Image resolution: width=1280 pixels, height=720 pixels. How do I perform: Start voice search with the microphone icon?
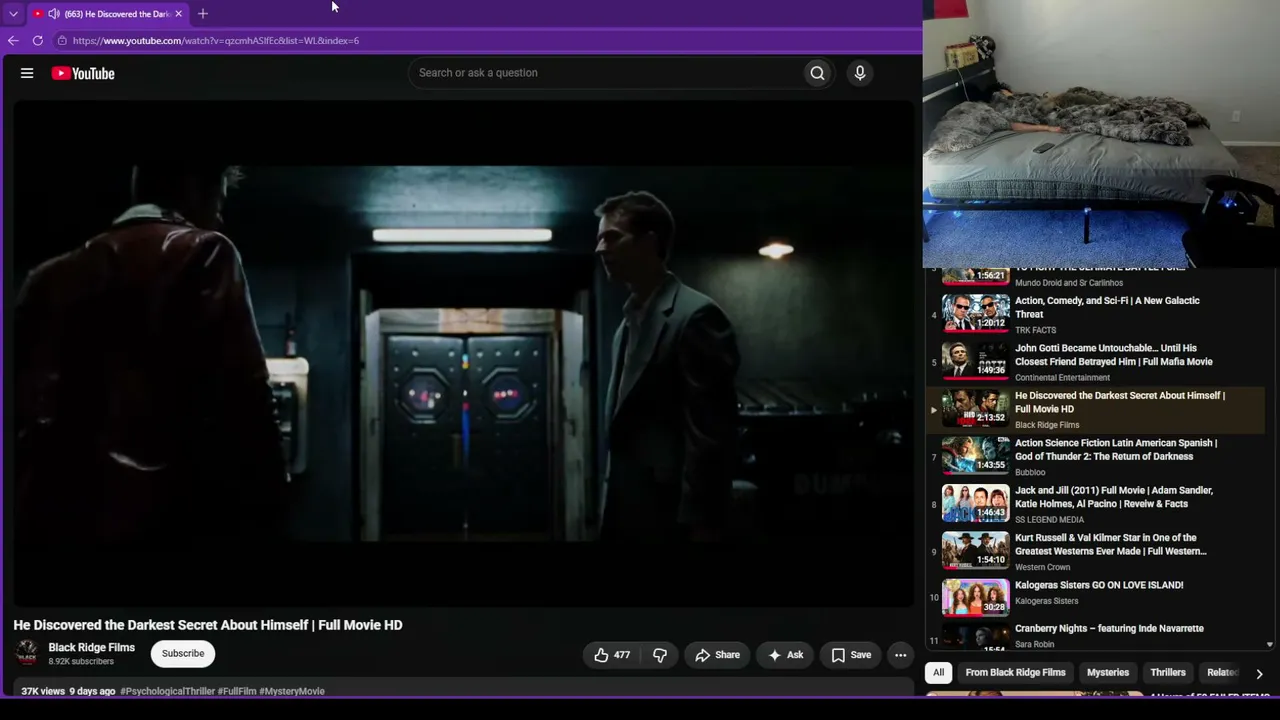click(860, 73)
